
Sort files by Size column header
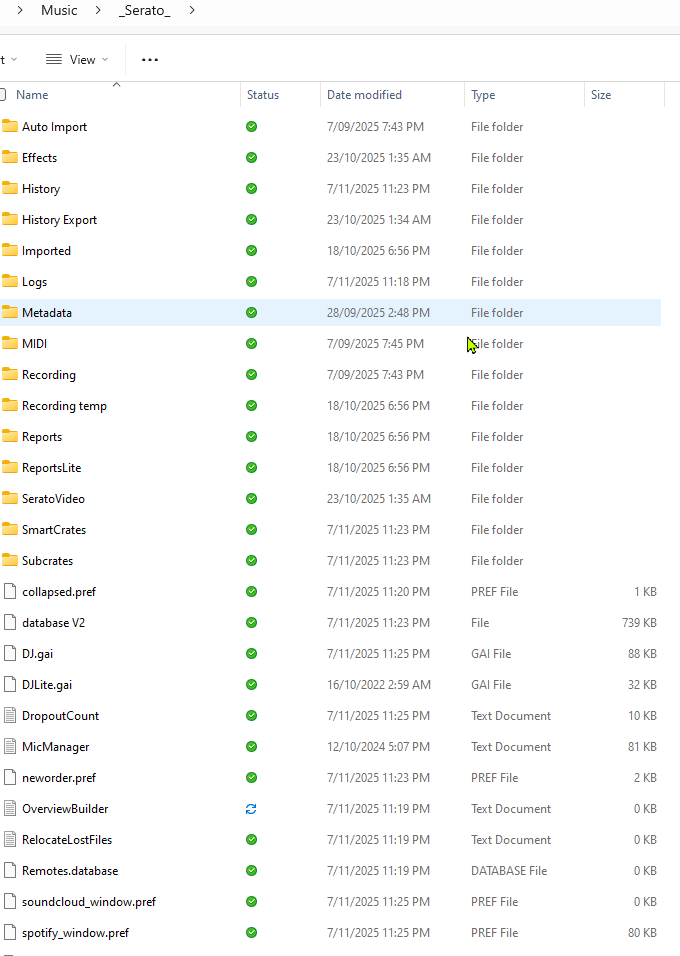601,95
